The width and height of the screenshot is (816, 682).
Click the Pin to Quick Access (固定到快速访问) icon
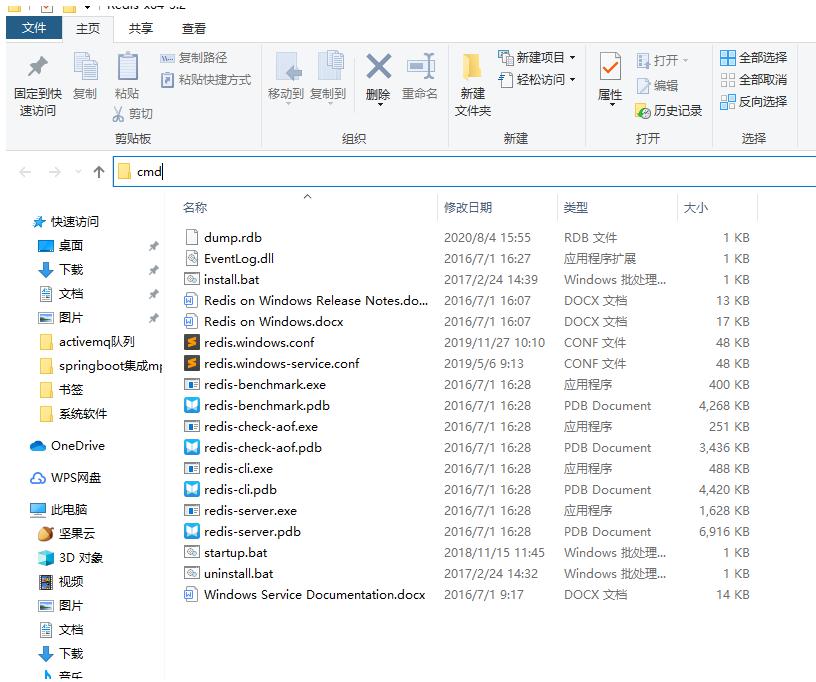pos(37,67)
